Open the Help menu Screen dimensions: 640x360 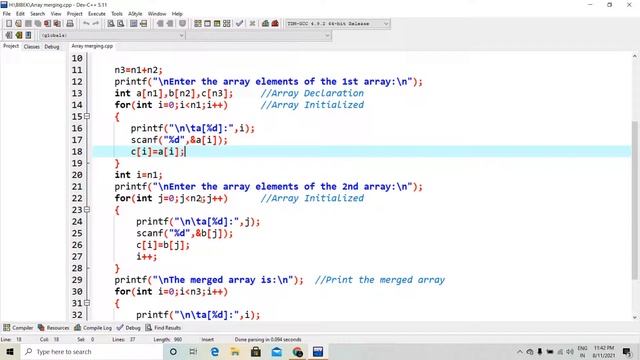click(x=177, y=13)
